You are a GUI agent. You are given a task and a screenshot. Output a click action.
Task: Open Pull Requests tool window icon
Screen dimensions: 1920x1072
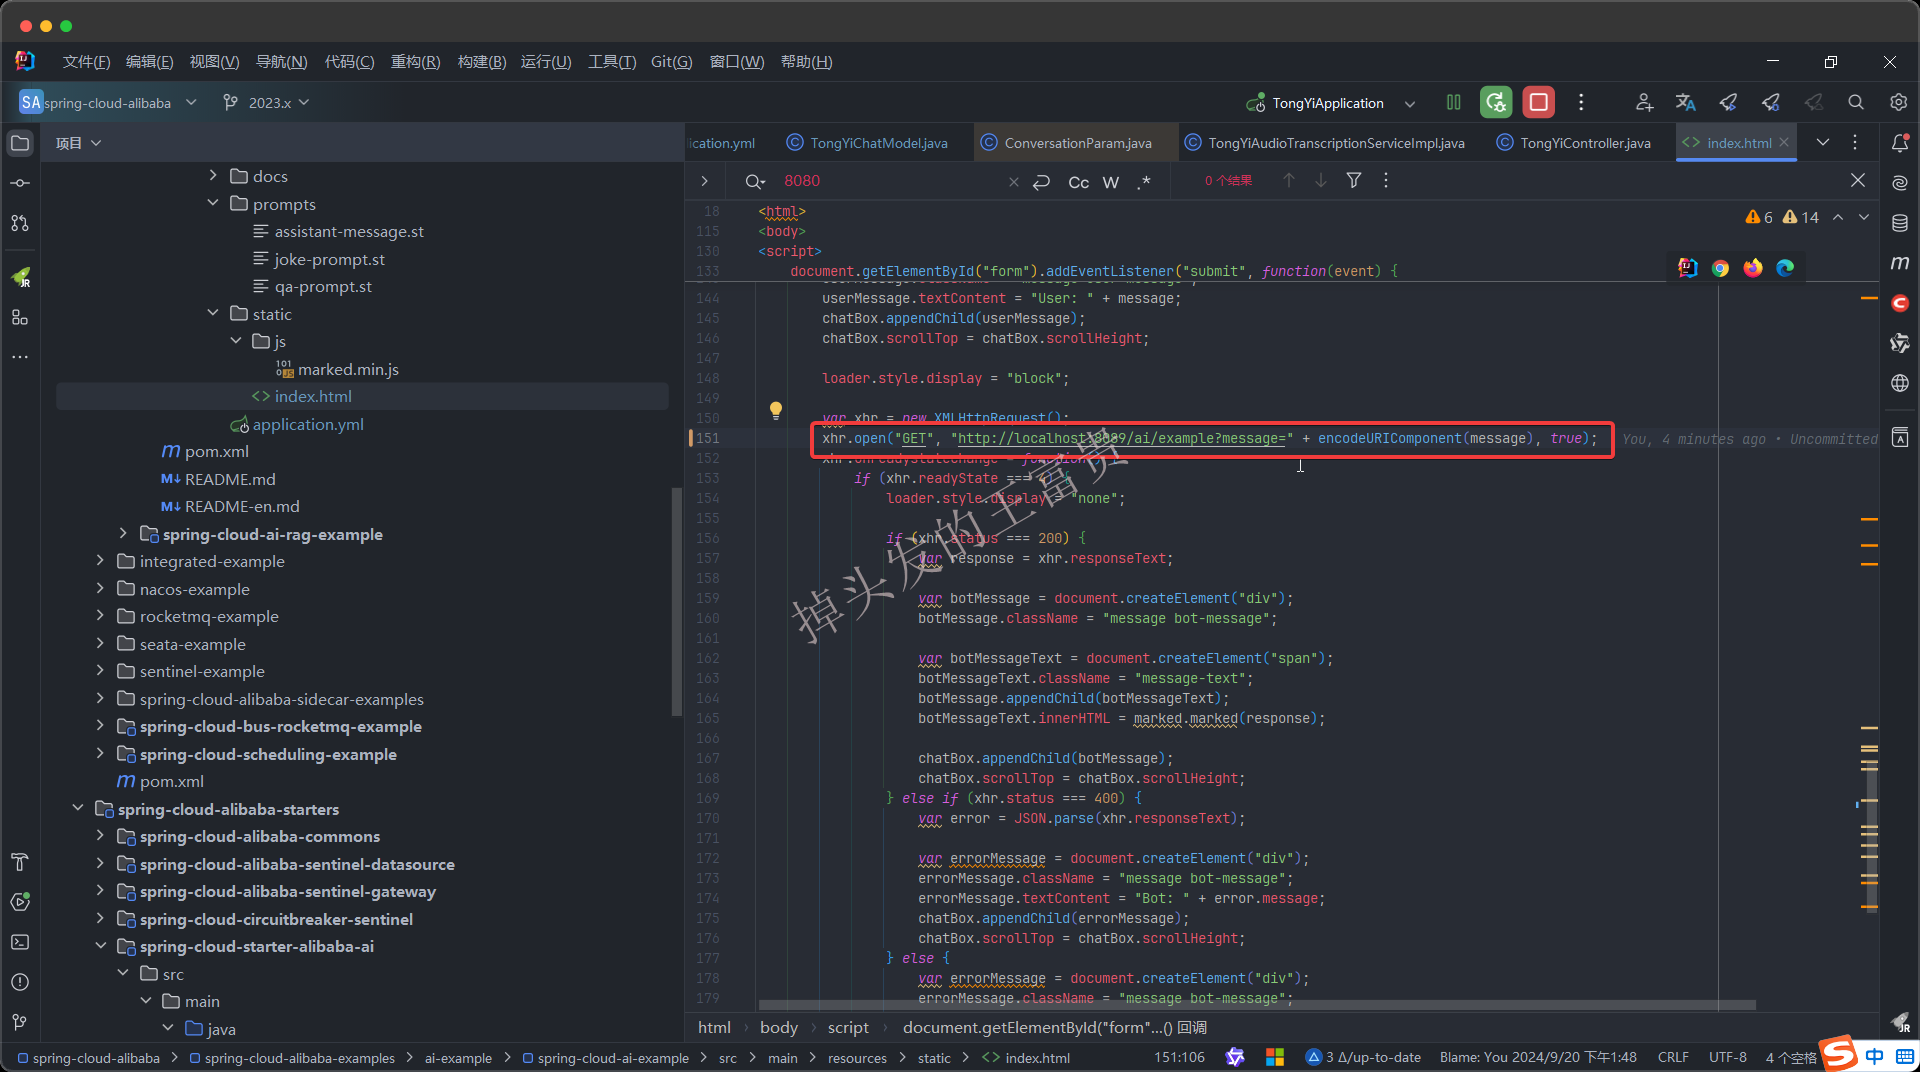click(20, 223)
